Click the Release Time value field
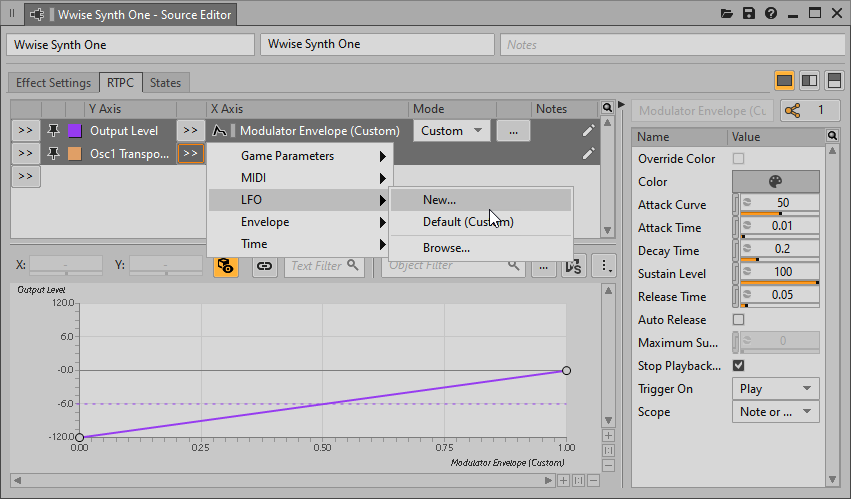Viewport: 851px width, 499px height. point(780,295)
